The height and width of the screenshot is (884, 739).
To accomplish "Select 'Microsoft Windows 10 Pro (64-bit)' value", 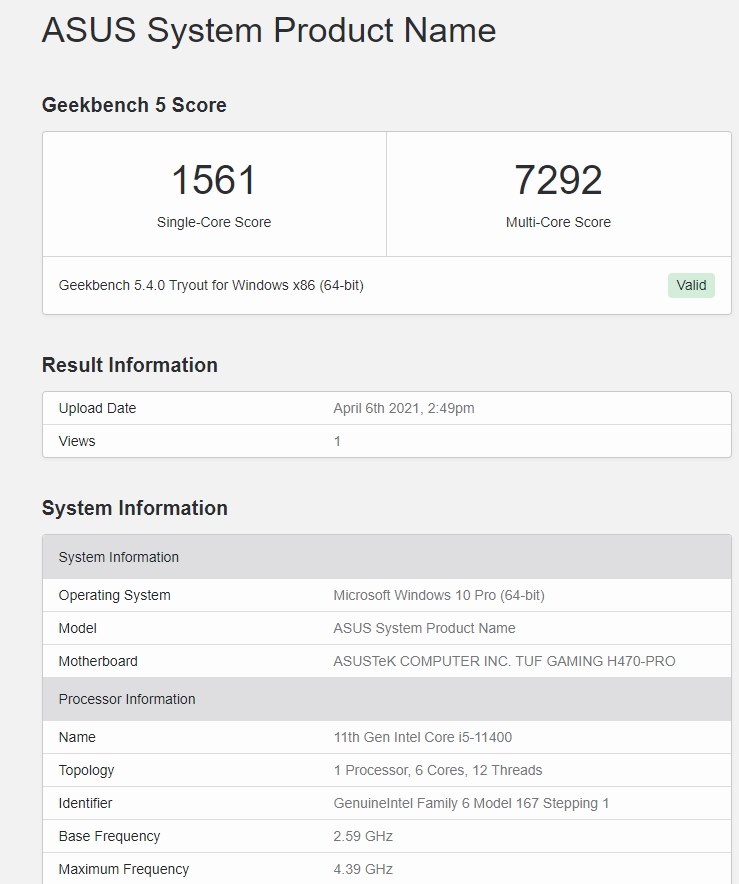I will 439,595.
